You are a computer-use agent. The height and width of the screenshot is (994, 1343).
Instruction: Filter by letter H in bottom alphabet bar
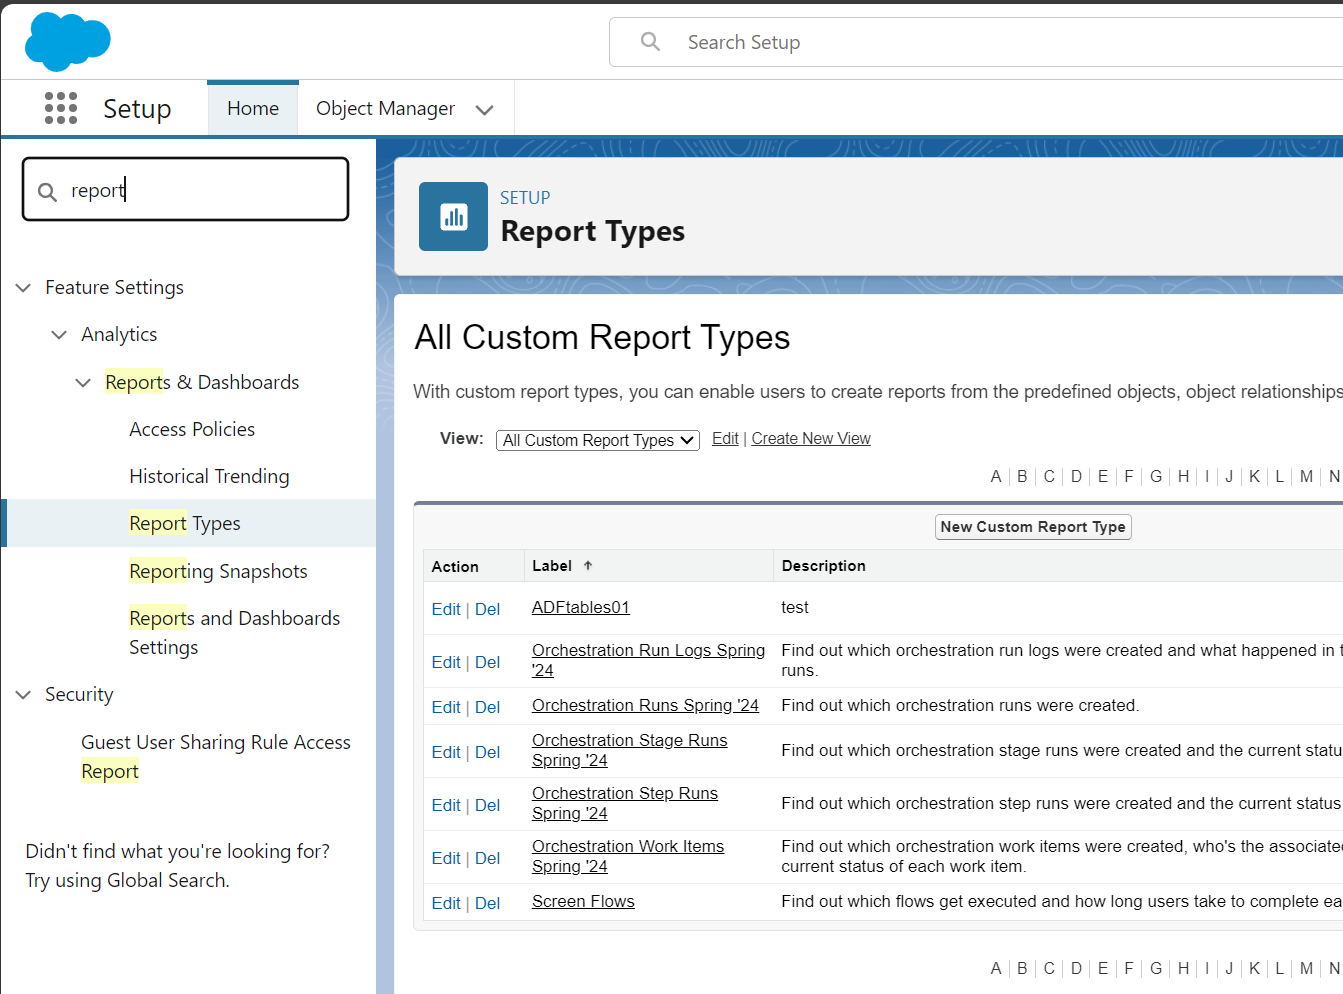point(1184,968)
